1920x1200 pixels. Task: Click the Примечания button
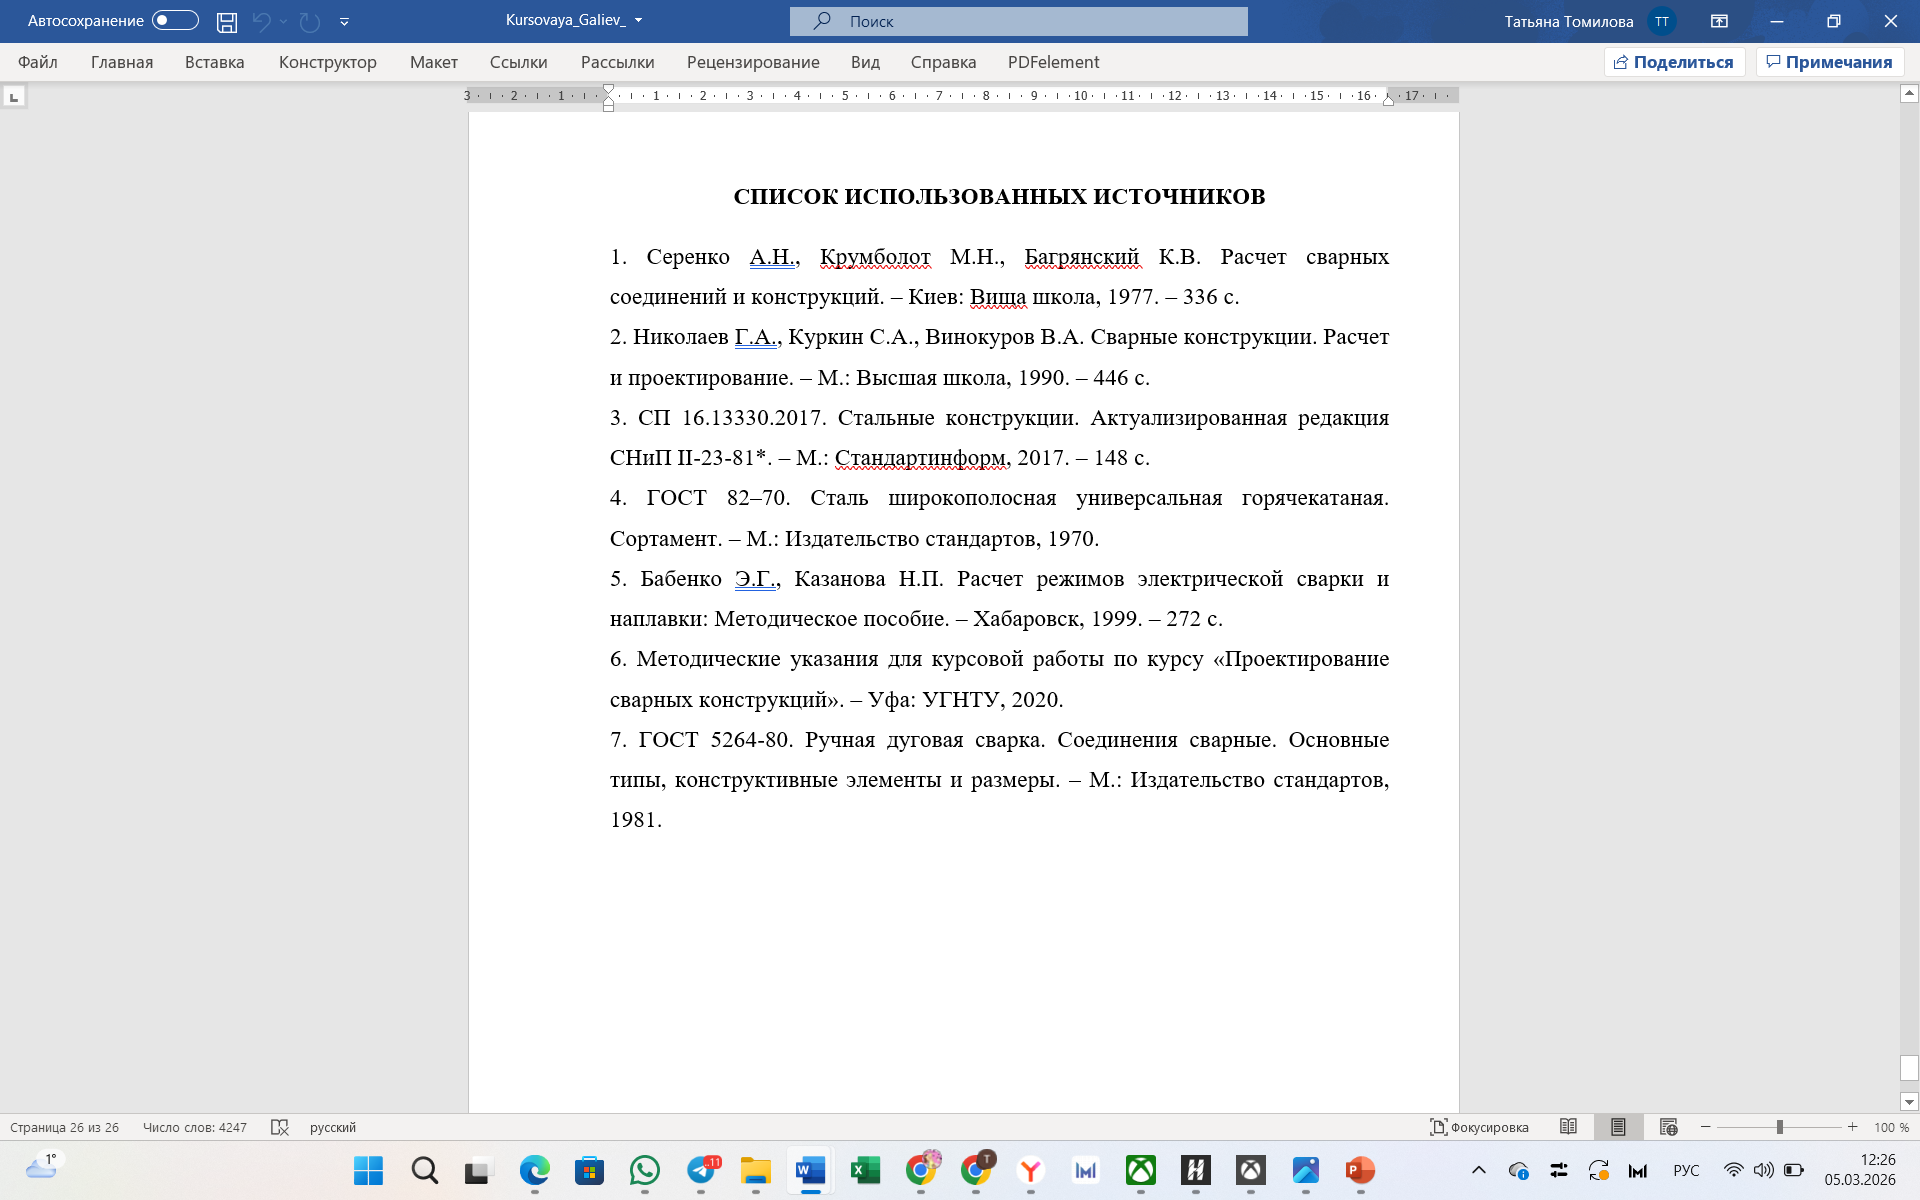coord(1829,62)
